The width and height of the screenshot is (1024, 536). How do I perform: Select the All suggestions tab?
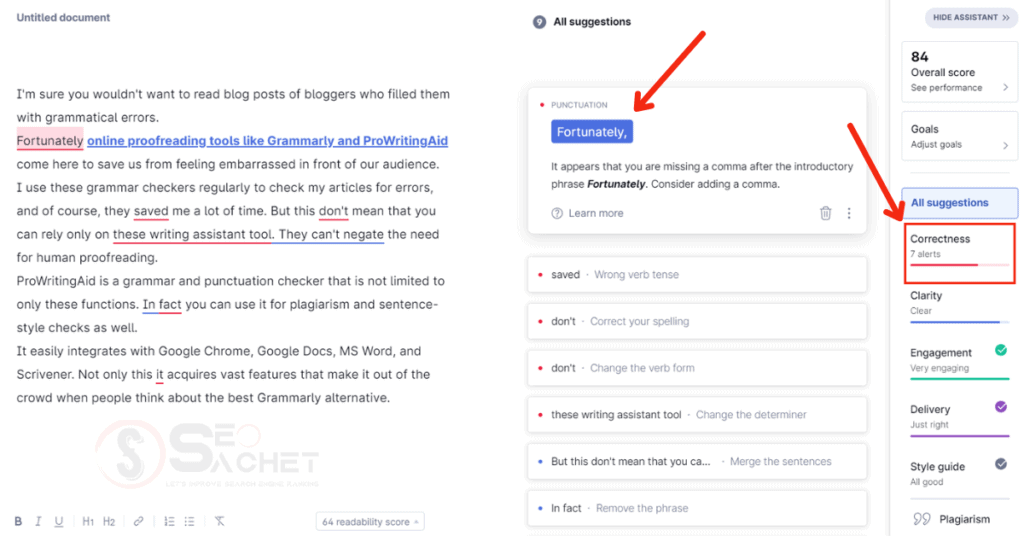coord(959,203)
